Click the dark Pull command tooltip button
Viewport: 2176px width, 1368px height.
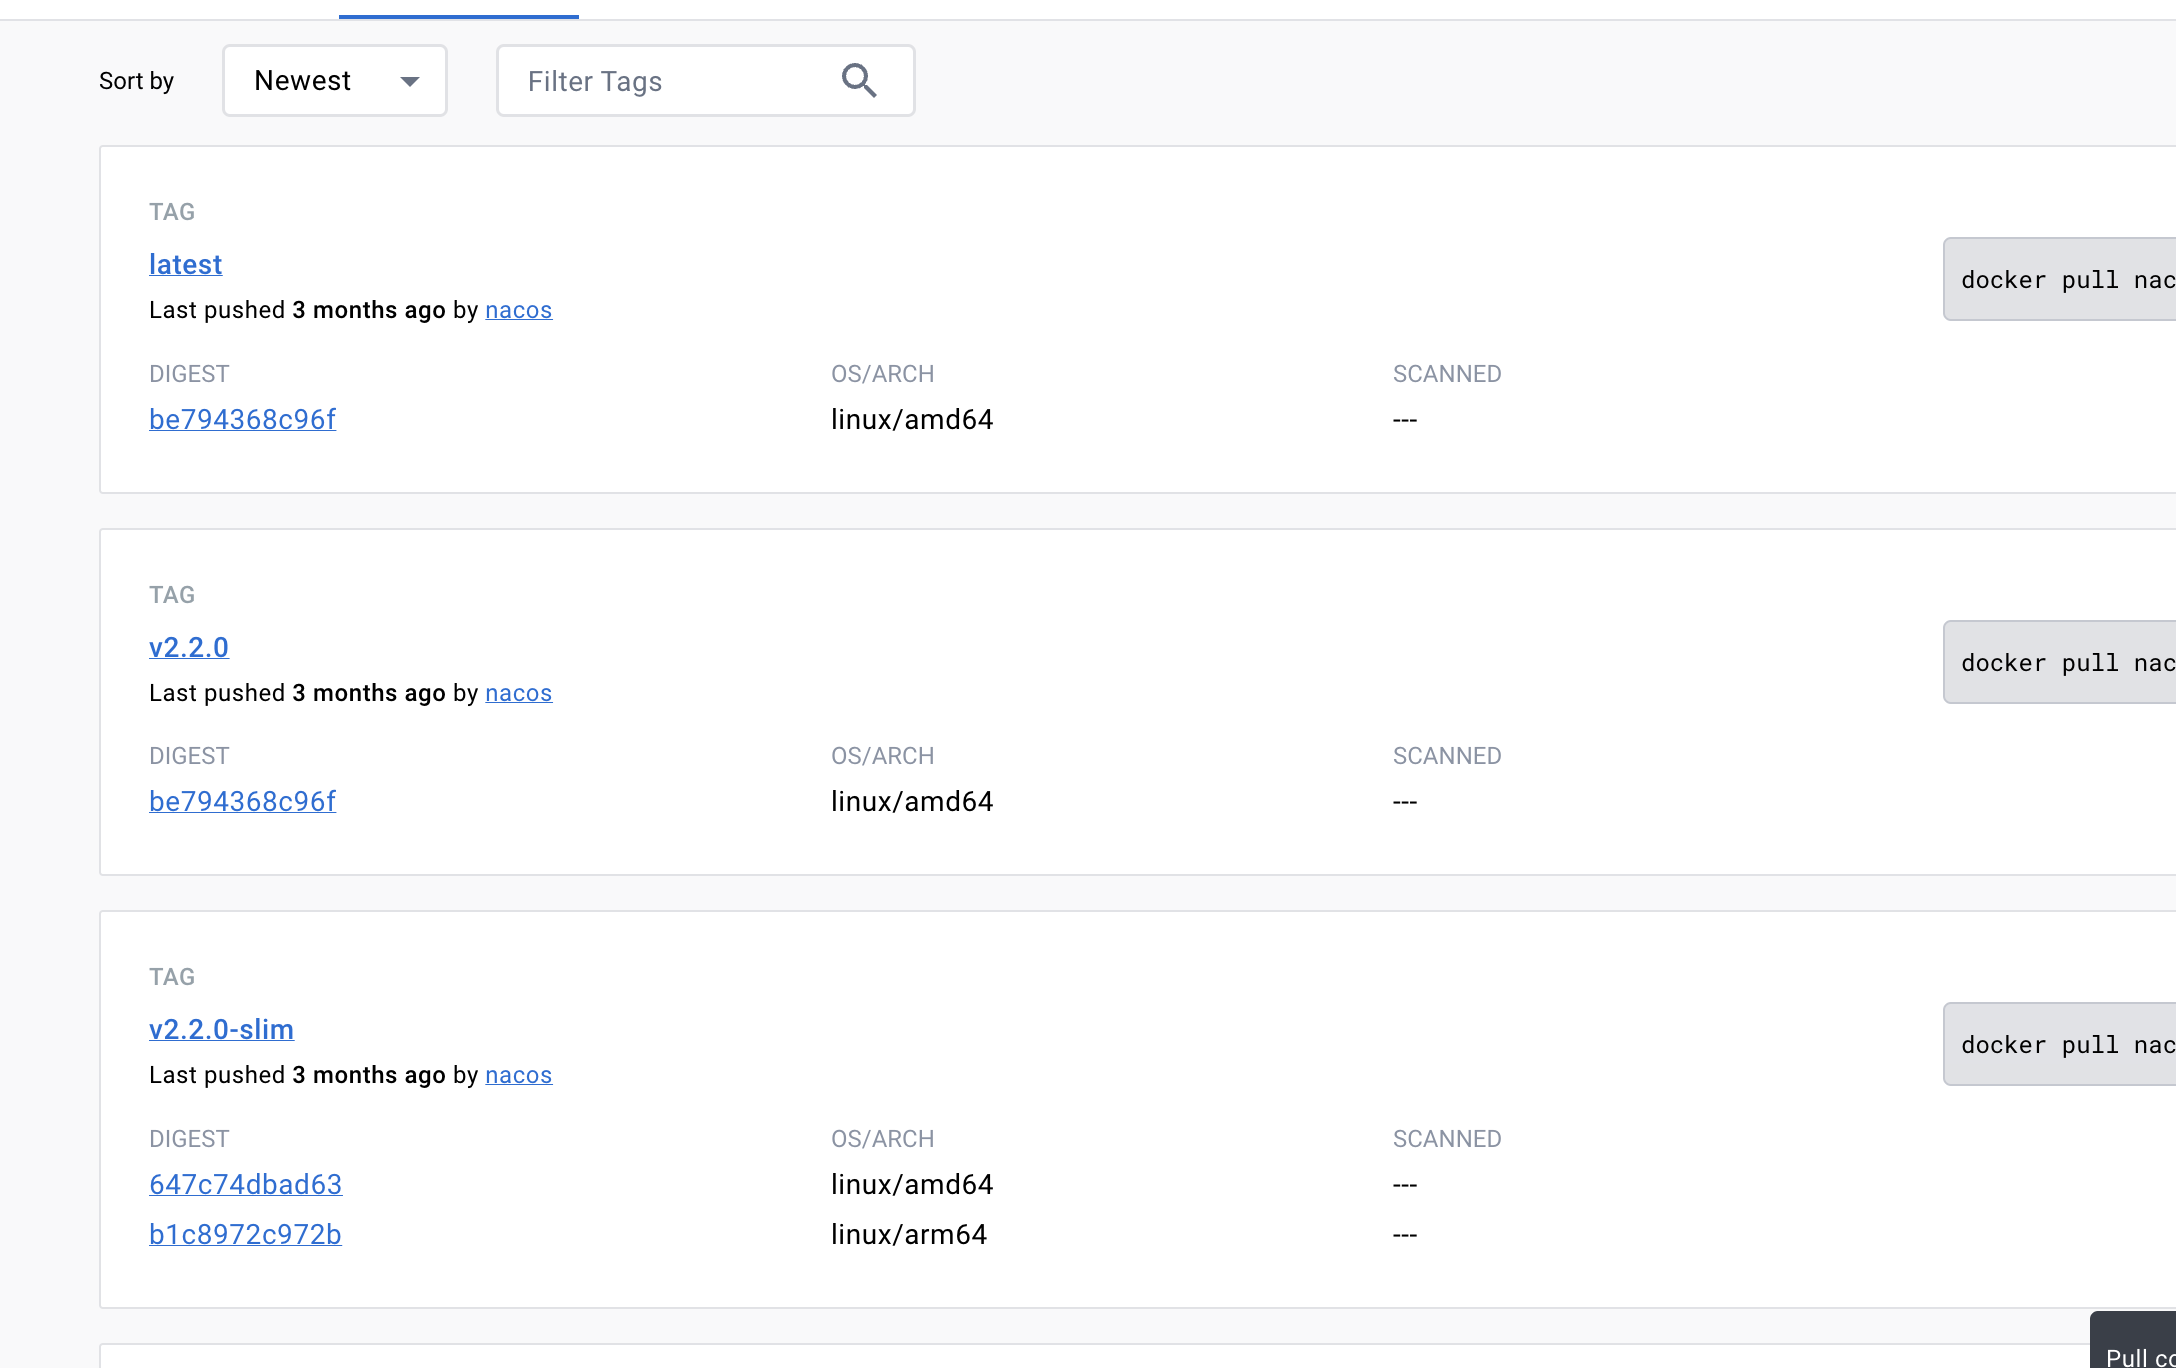pyautogui.click(x=2135, y=1345)
